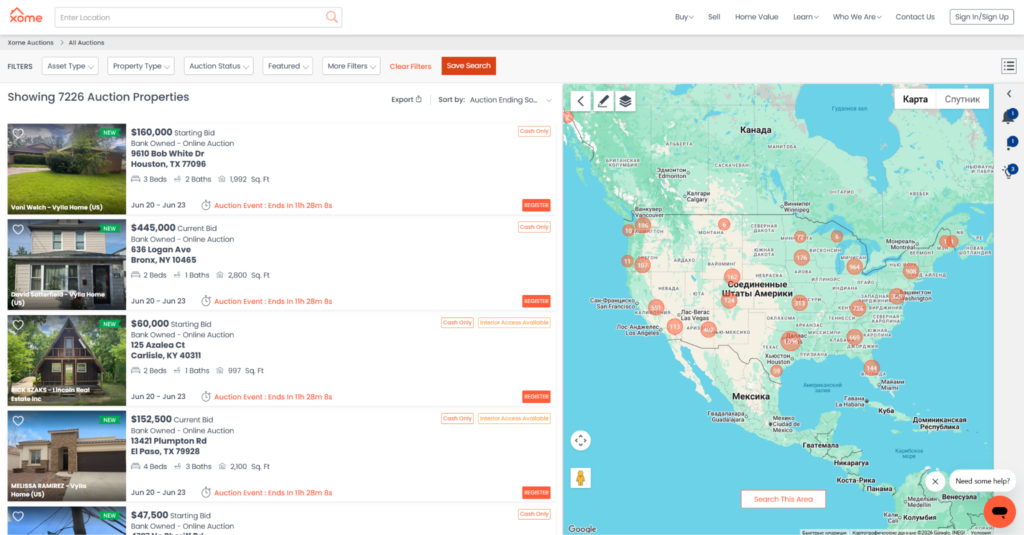Click the map pan control icon
Image resolution: width=1024 pixels, height=535 pixels.
point(581,440)
